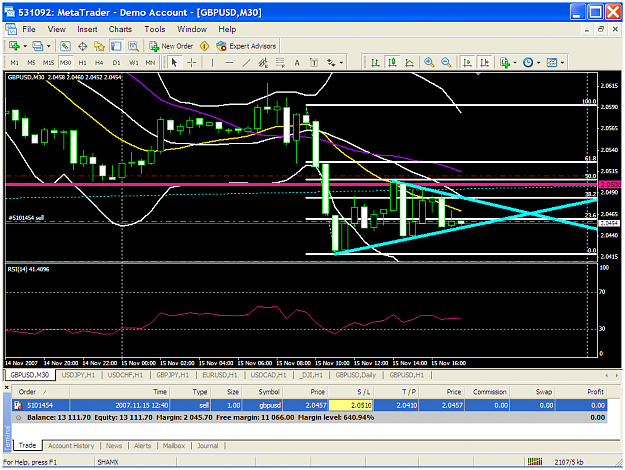Zoom in on the chart

[429, 63]
